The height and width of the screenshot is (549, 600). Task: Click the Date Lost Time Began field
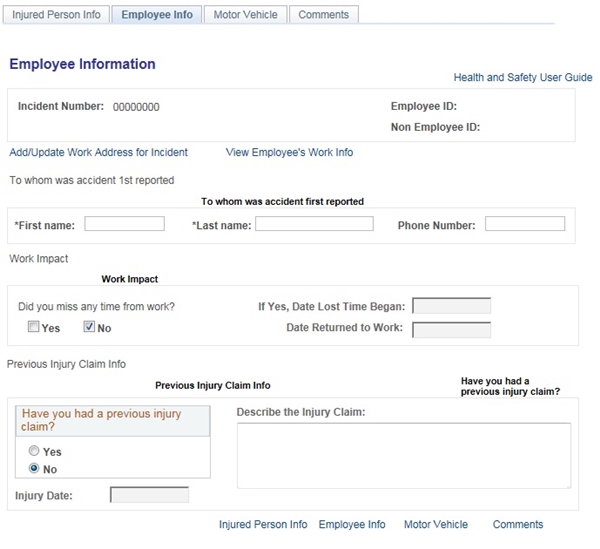click(451, 306)
